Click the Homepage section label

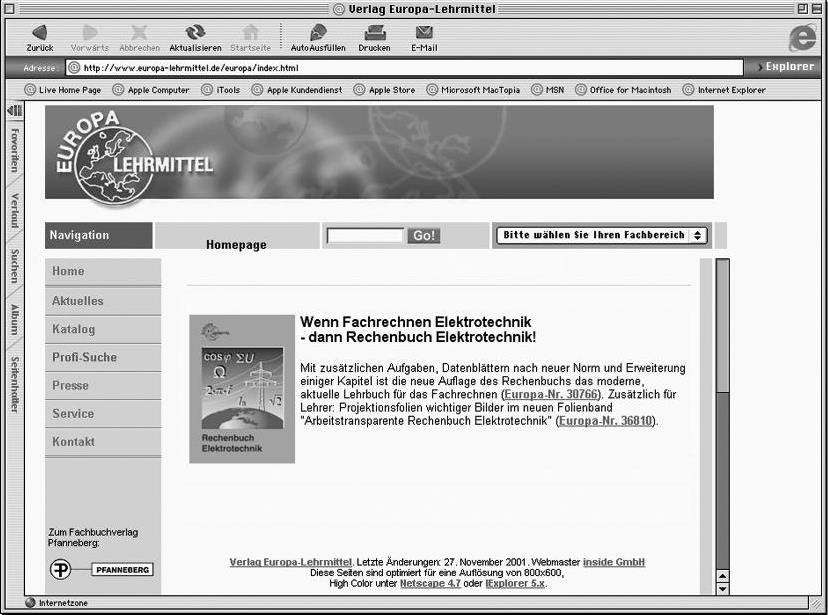tap(237, 244)
